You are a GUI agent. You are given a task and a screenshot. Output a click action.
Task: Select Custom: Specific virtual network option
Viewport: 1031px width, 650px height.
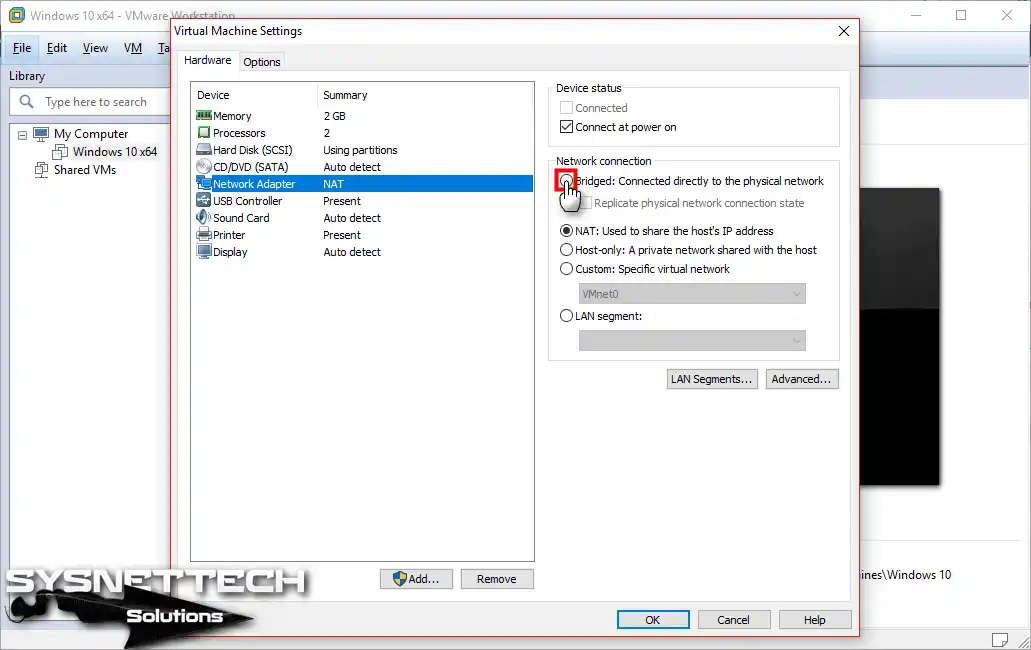point(566,269)
